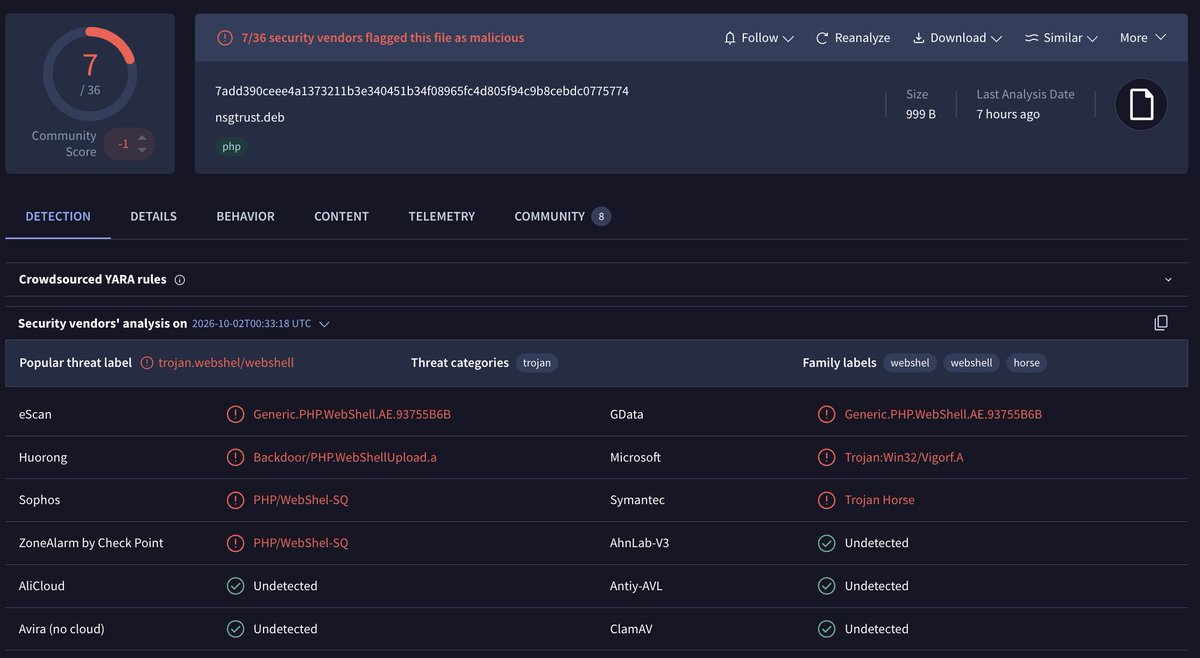Open the Follow dropdown
This screenshot has height=658, width=1200.
coord(758,38)
